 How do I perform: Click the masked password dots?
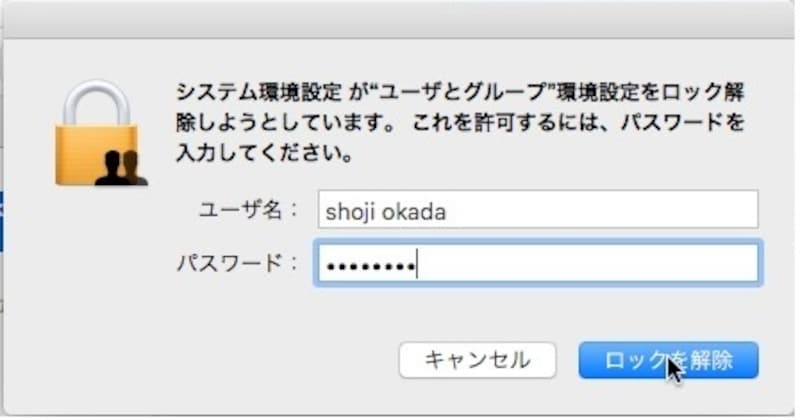pos(366,265)
